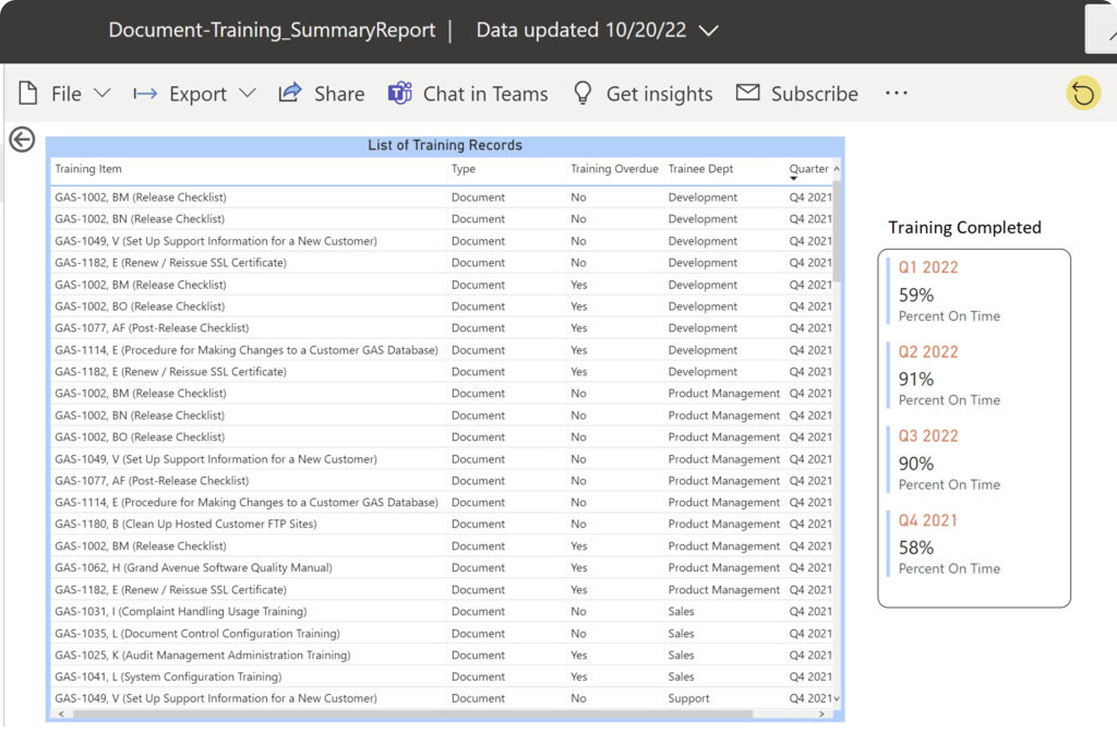
Task: Click the back arrow circle icon
Action: [22, 140]
